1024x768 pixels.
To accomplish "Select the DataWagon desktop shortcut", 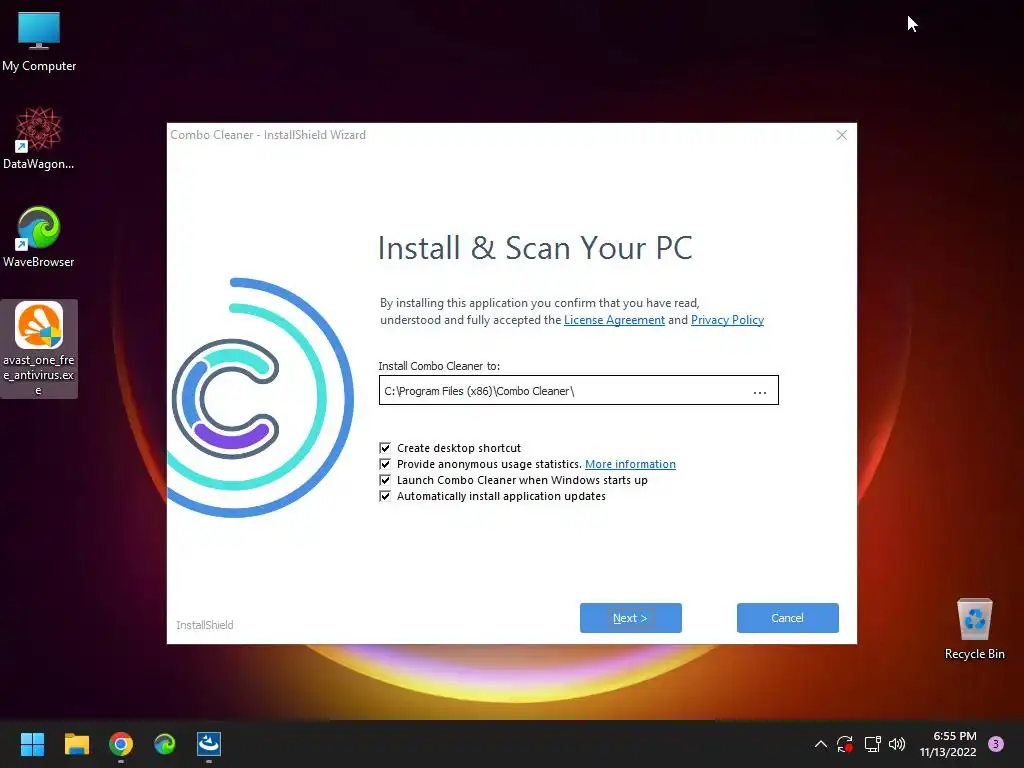I will pyautogui.click(x=39, y=138).
